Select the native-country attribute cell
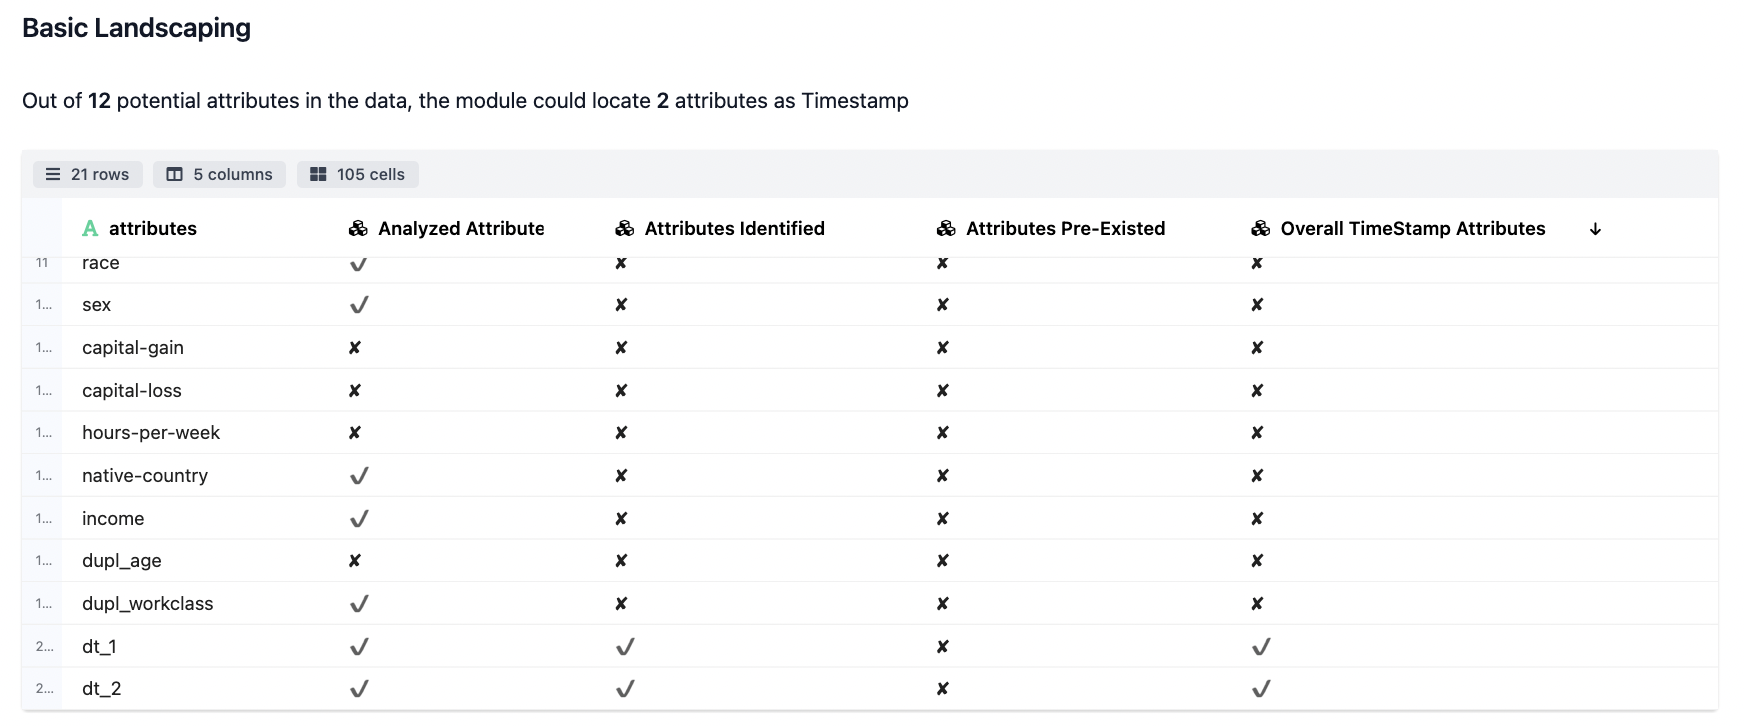Image resolution: width=1744 pixels, height=726 pixels. coord(145,476)
